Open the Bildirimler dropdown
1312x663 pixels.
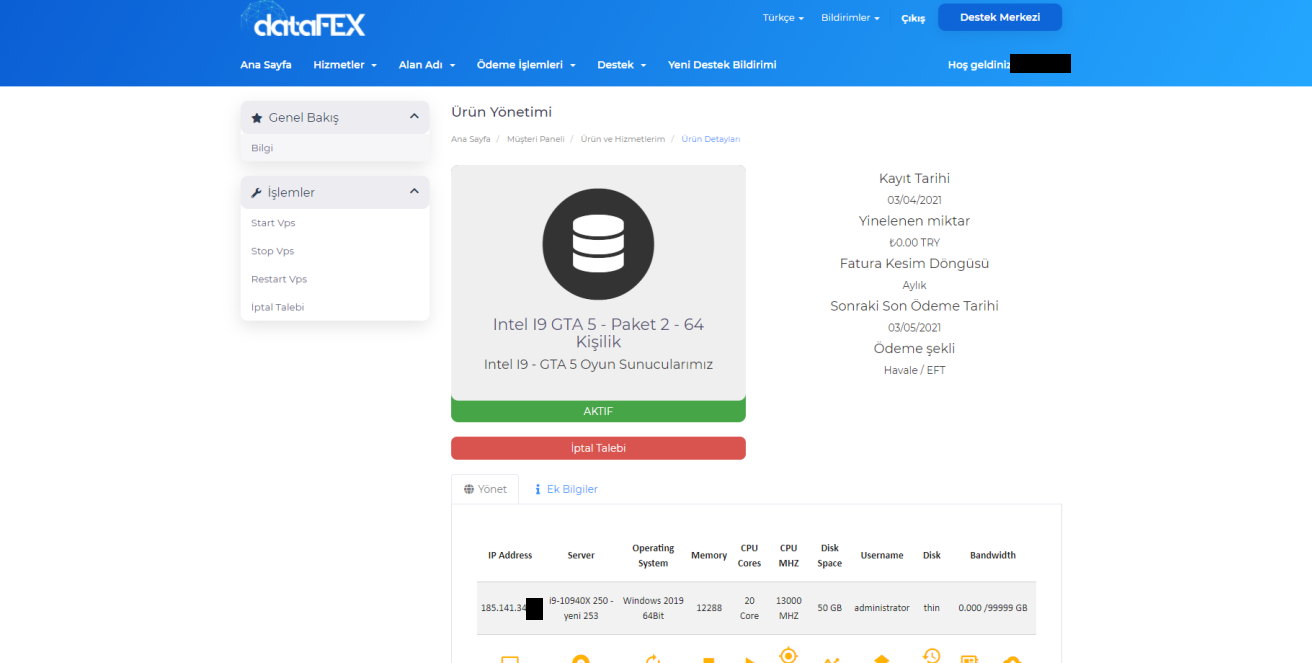pyautogui.click(x=850, y=18)
